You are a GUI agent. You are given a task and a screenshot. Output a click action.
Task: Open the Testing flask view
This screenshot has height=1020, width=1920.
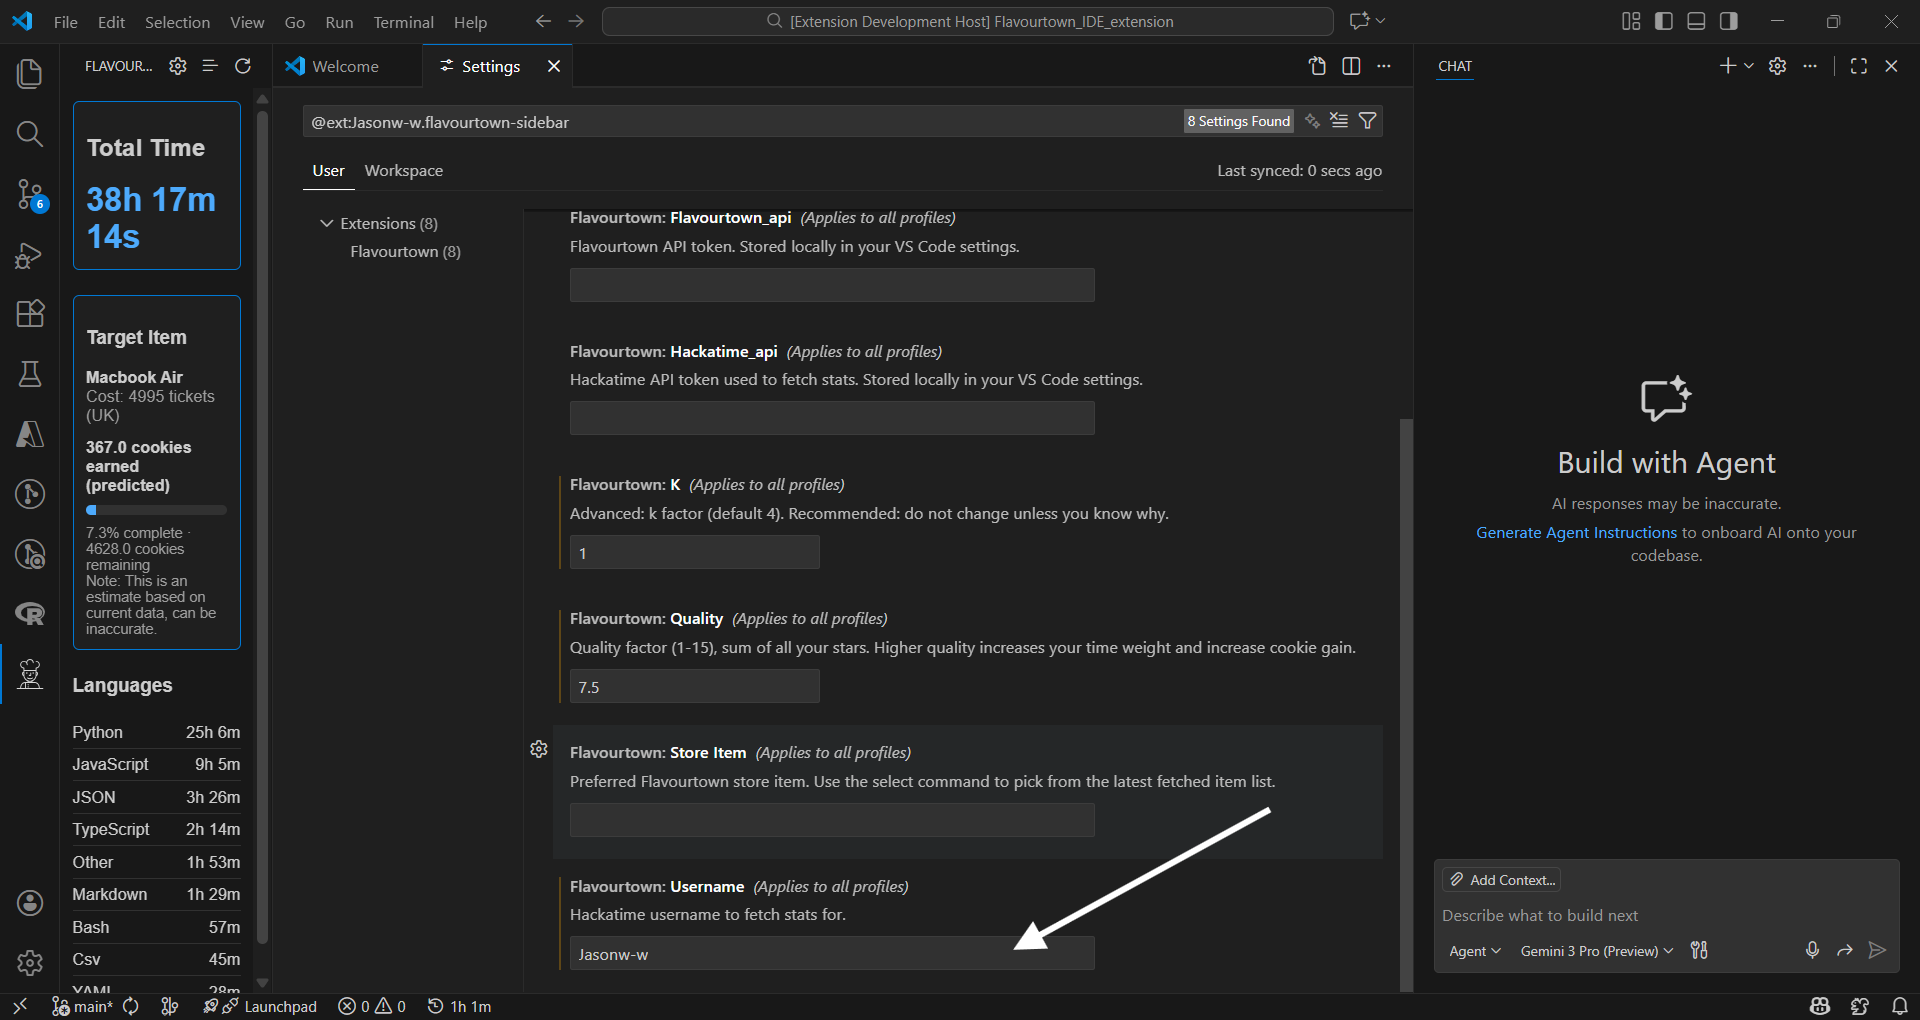(x=30, y=374)
